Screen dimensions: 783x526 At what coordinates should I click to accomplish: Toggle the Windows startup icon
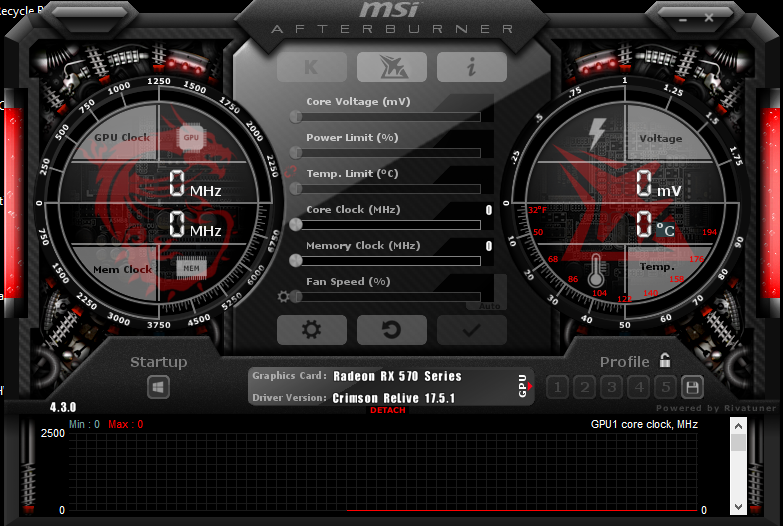coord(158,388)
